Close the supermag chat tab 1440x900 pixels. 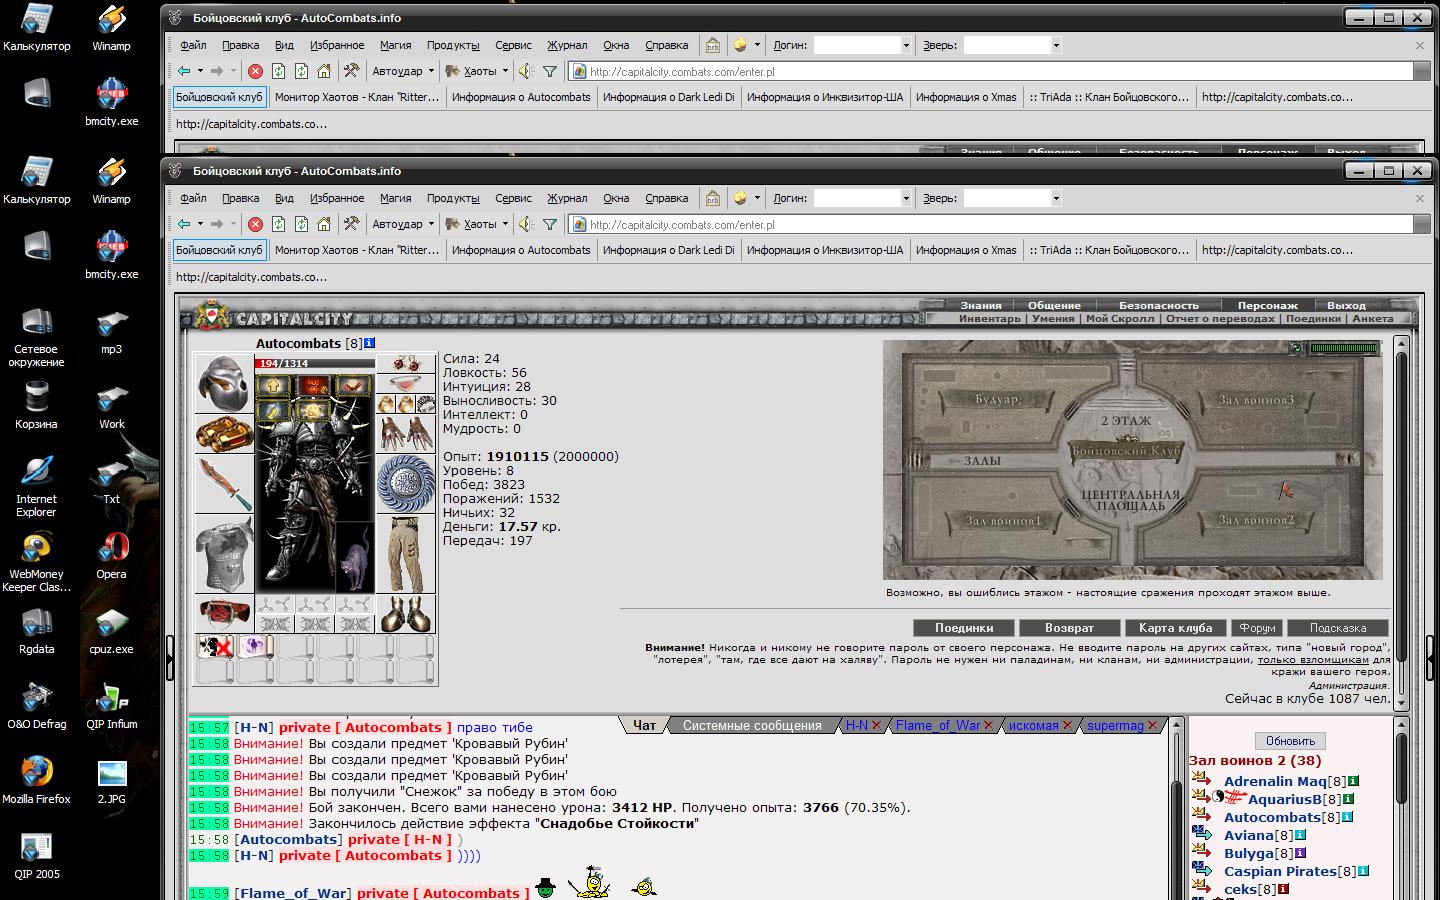tap(1152, 726)
